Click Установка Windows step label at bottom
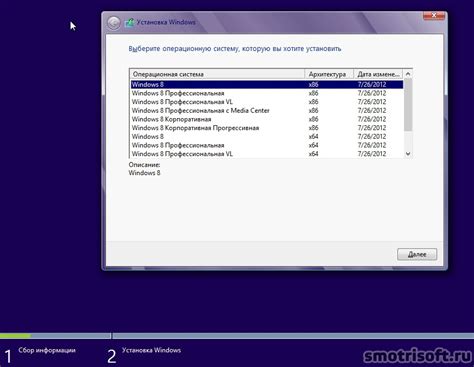Image resolution: width=474 pixels, height=367 pixels. pos(151,350)
